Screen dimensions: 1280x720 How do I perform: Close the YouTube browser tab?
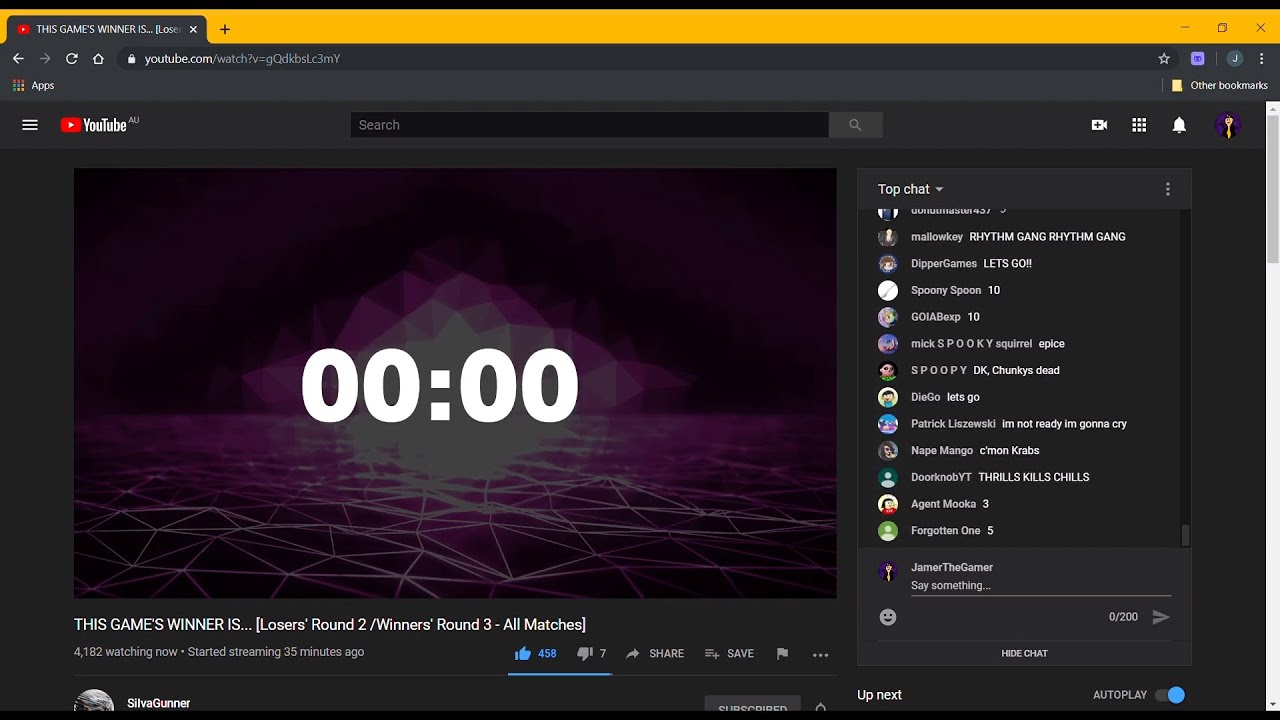(x=193, y=30)
